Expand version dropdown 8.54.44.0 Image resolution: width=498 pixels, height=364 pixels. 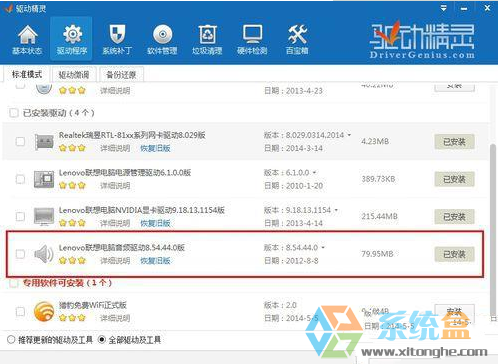click(x=323, y=247)
